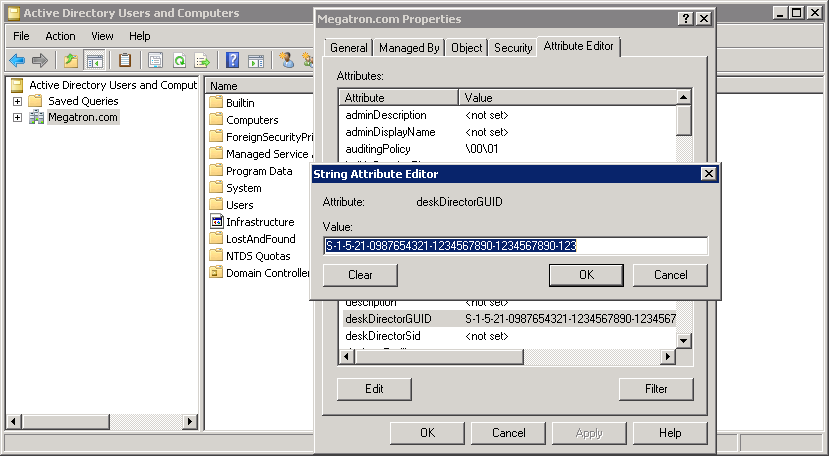Switch to the Security tab
The image size is (829, 456).
513,48
